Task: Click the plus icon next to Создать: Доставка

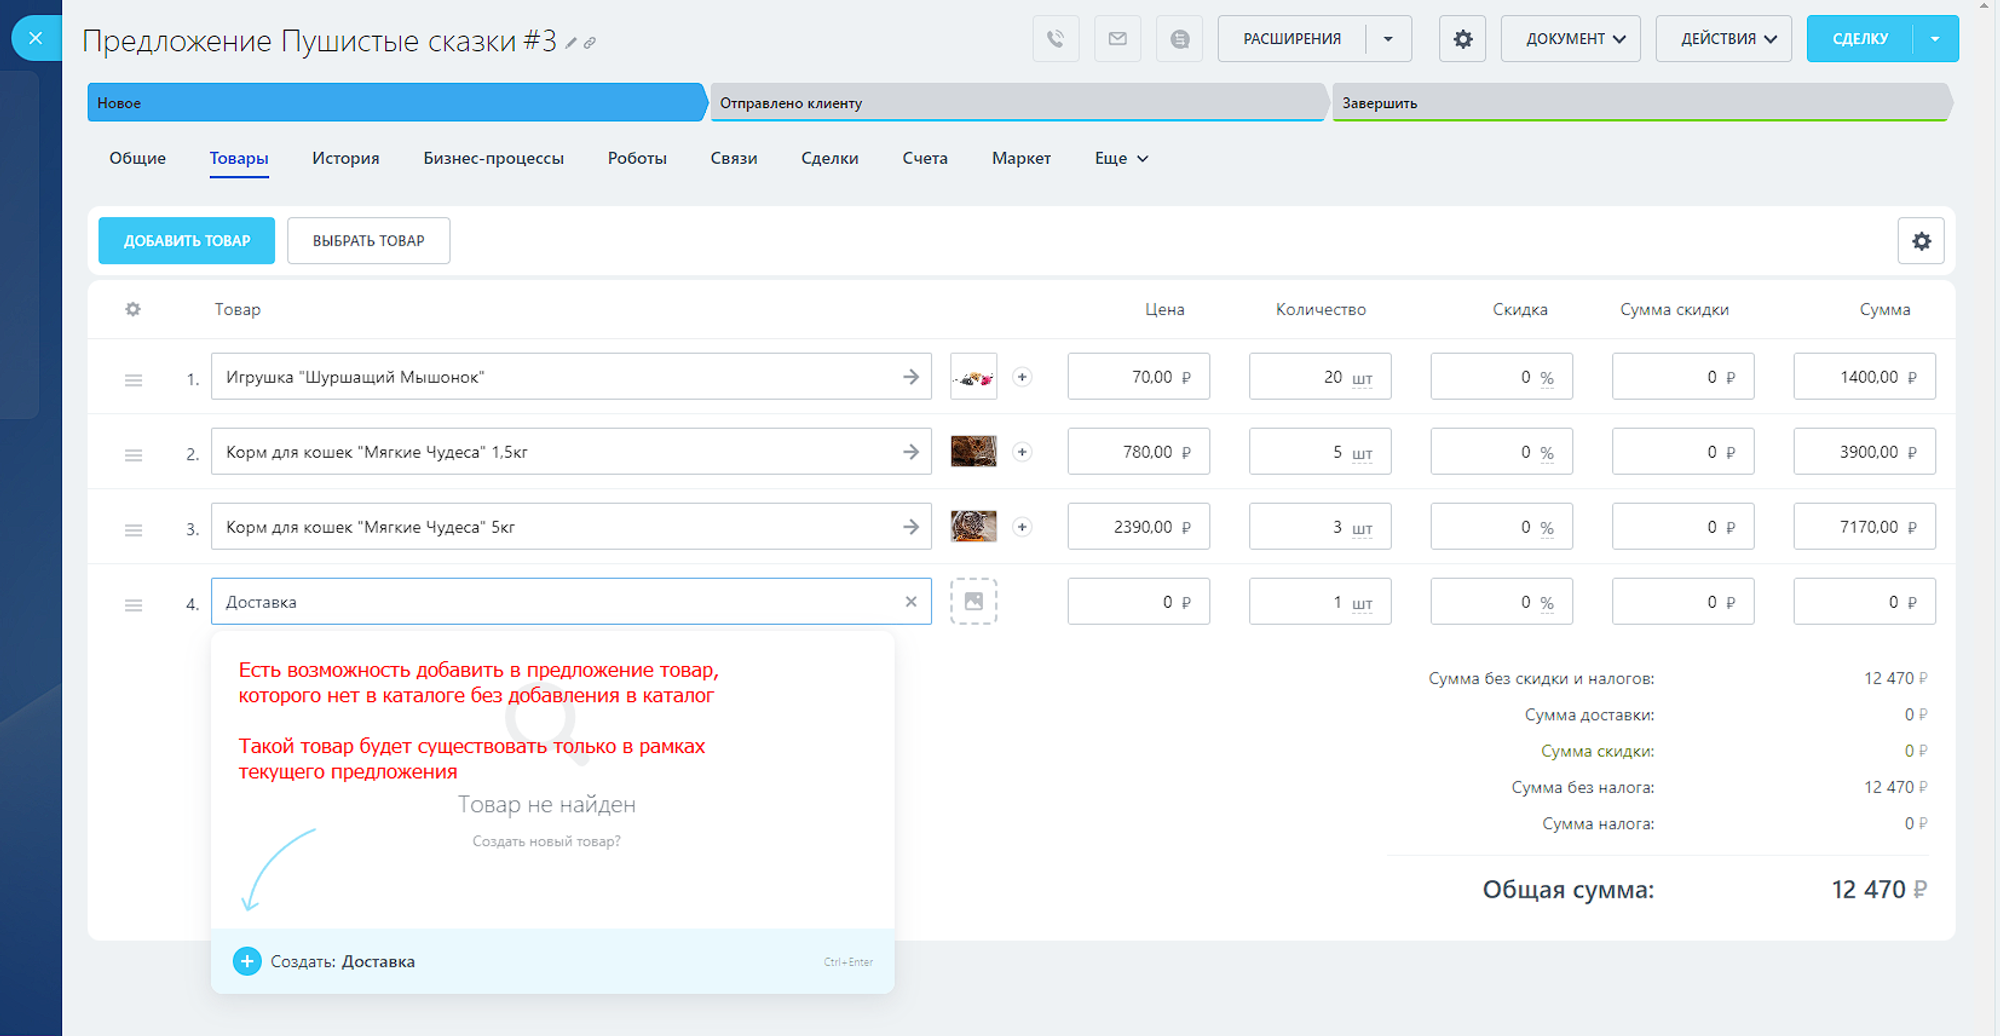Action: [247, 961]
